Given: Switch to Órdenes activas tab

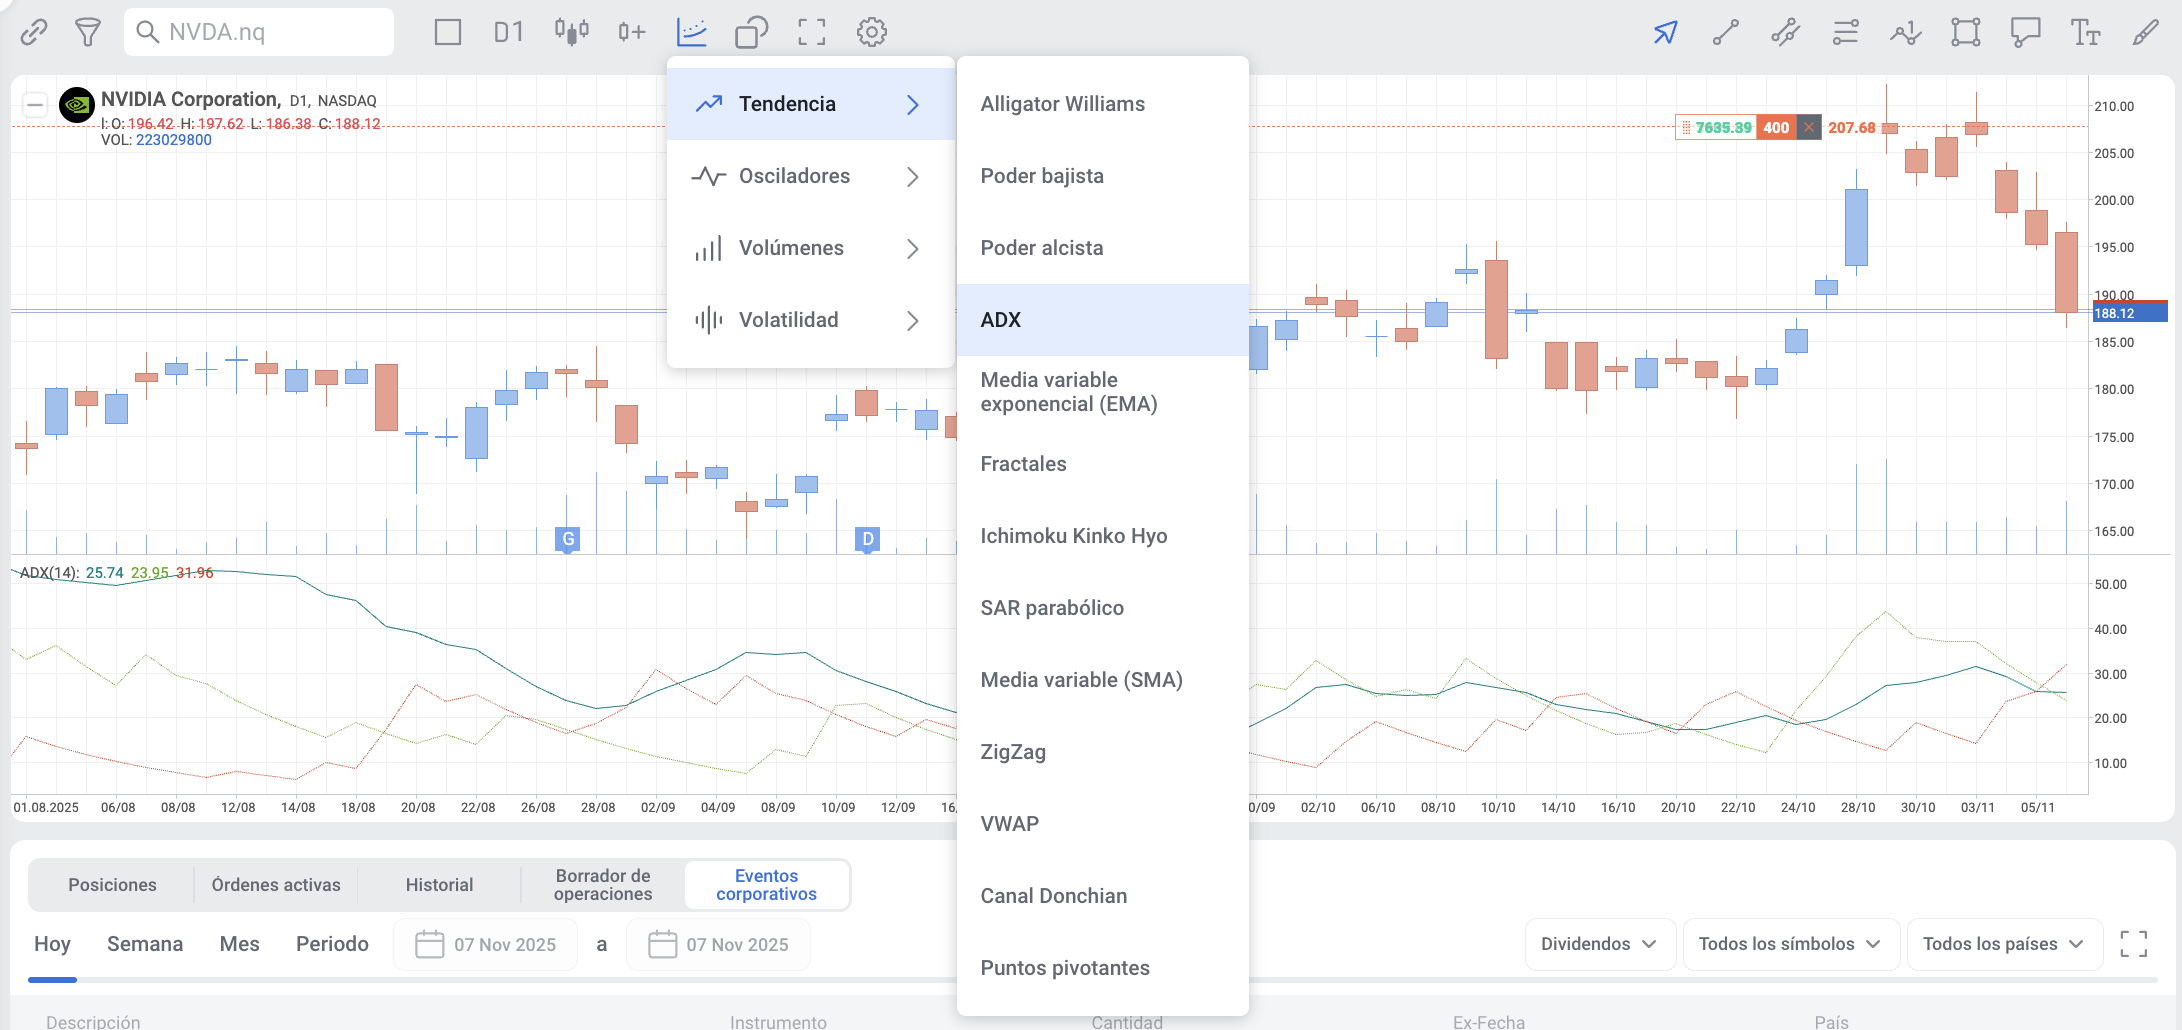Looking at the screenshot, I should pos(276,885).
